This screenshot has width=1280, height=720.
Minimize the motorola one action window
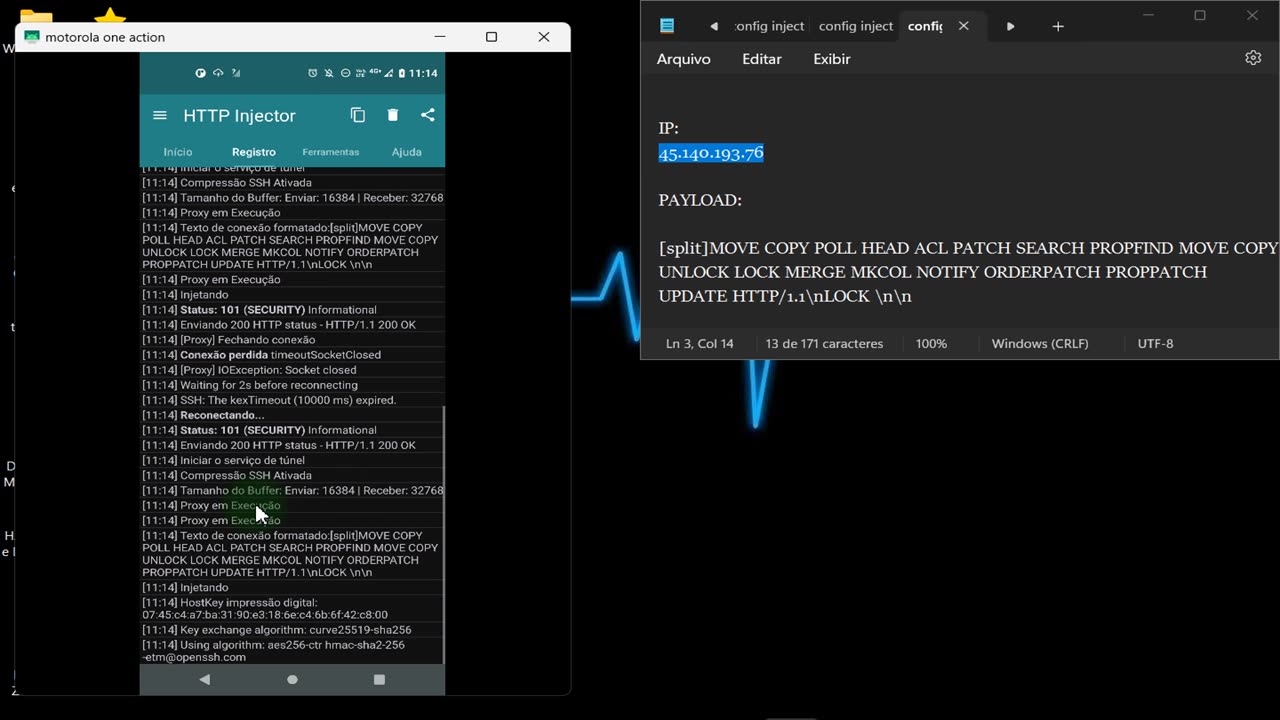439,37
